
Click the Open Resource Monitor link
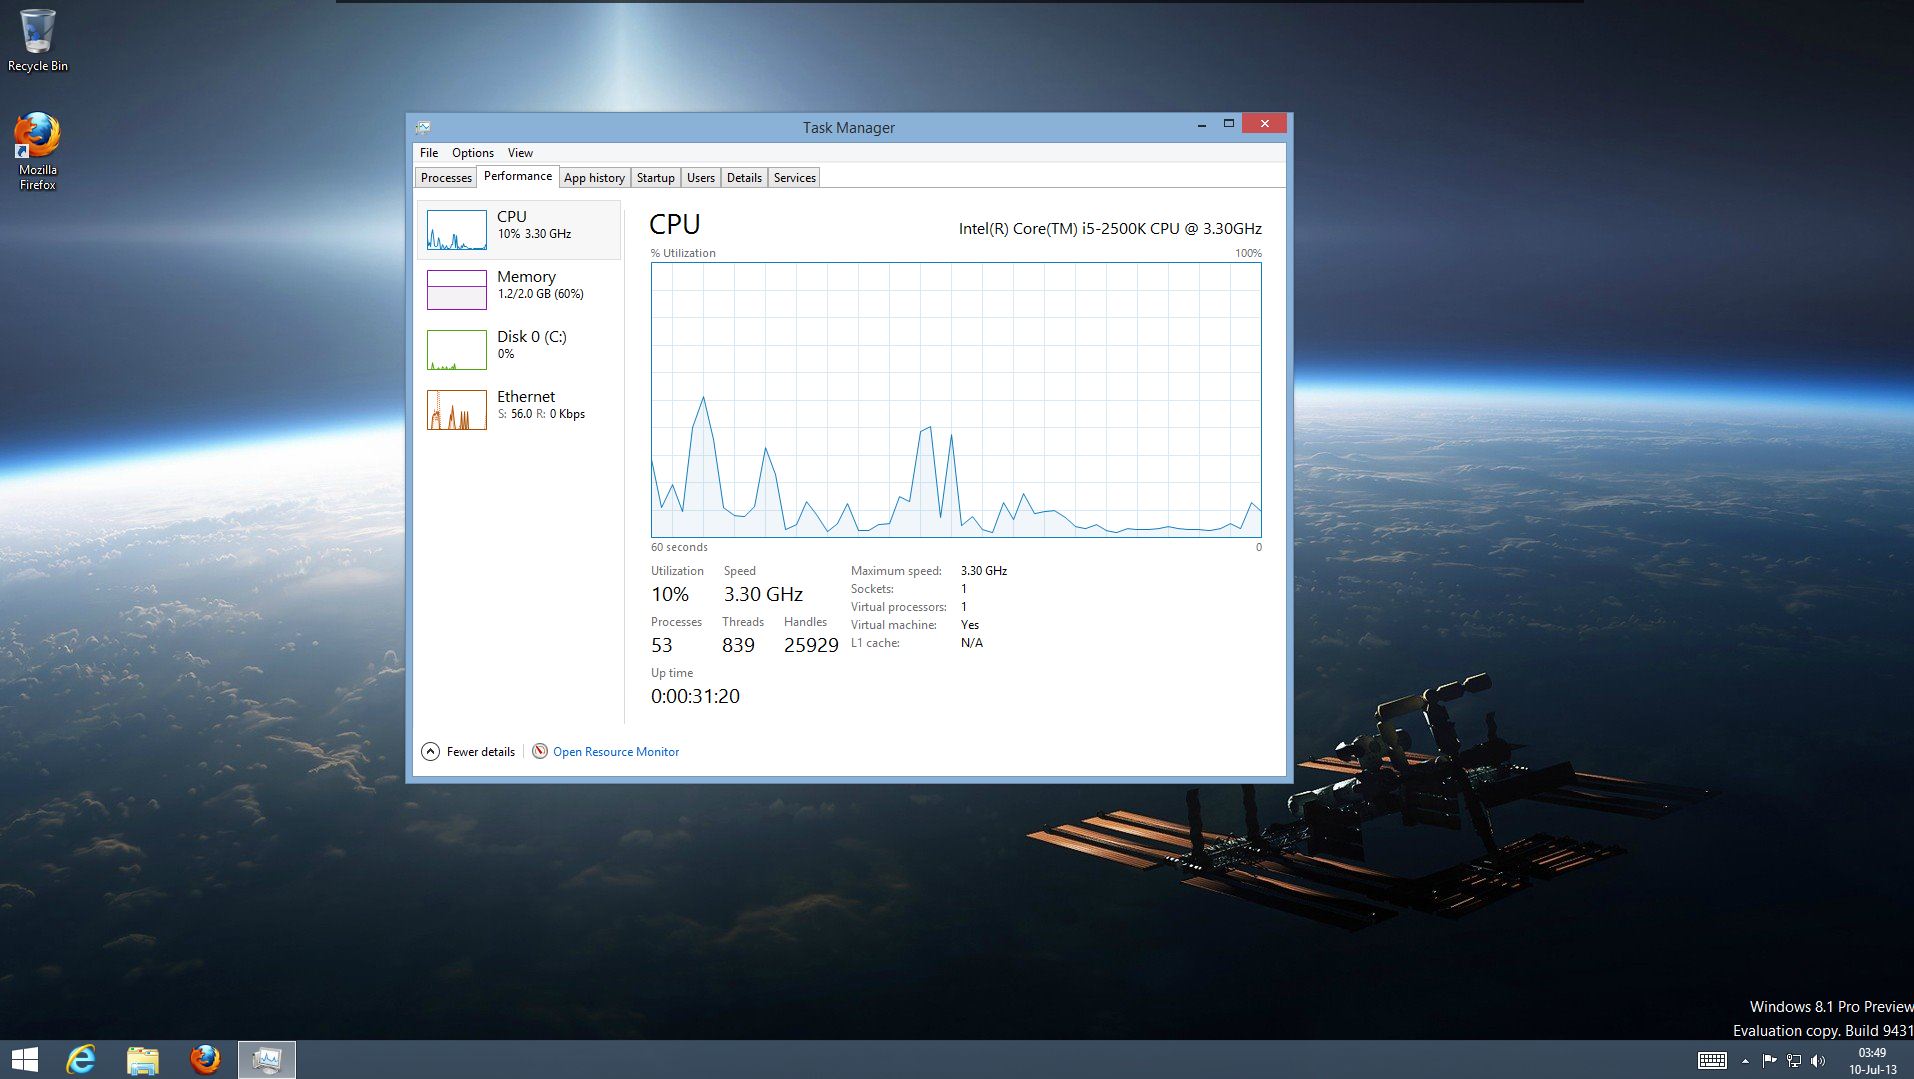616,751
